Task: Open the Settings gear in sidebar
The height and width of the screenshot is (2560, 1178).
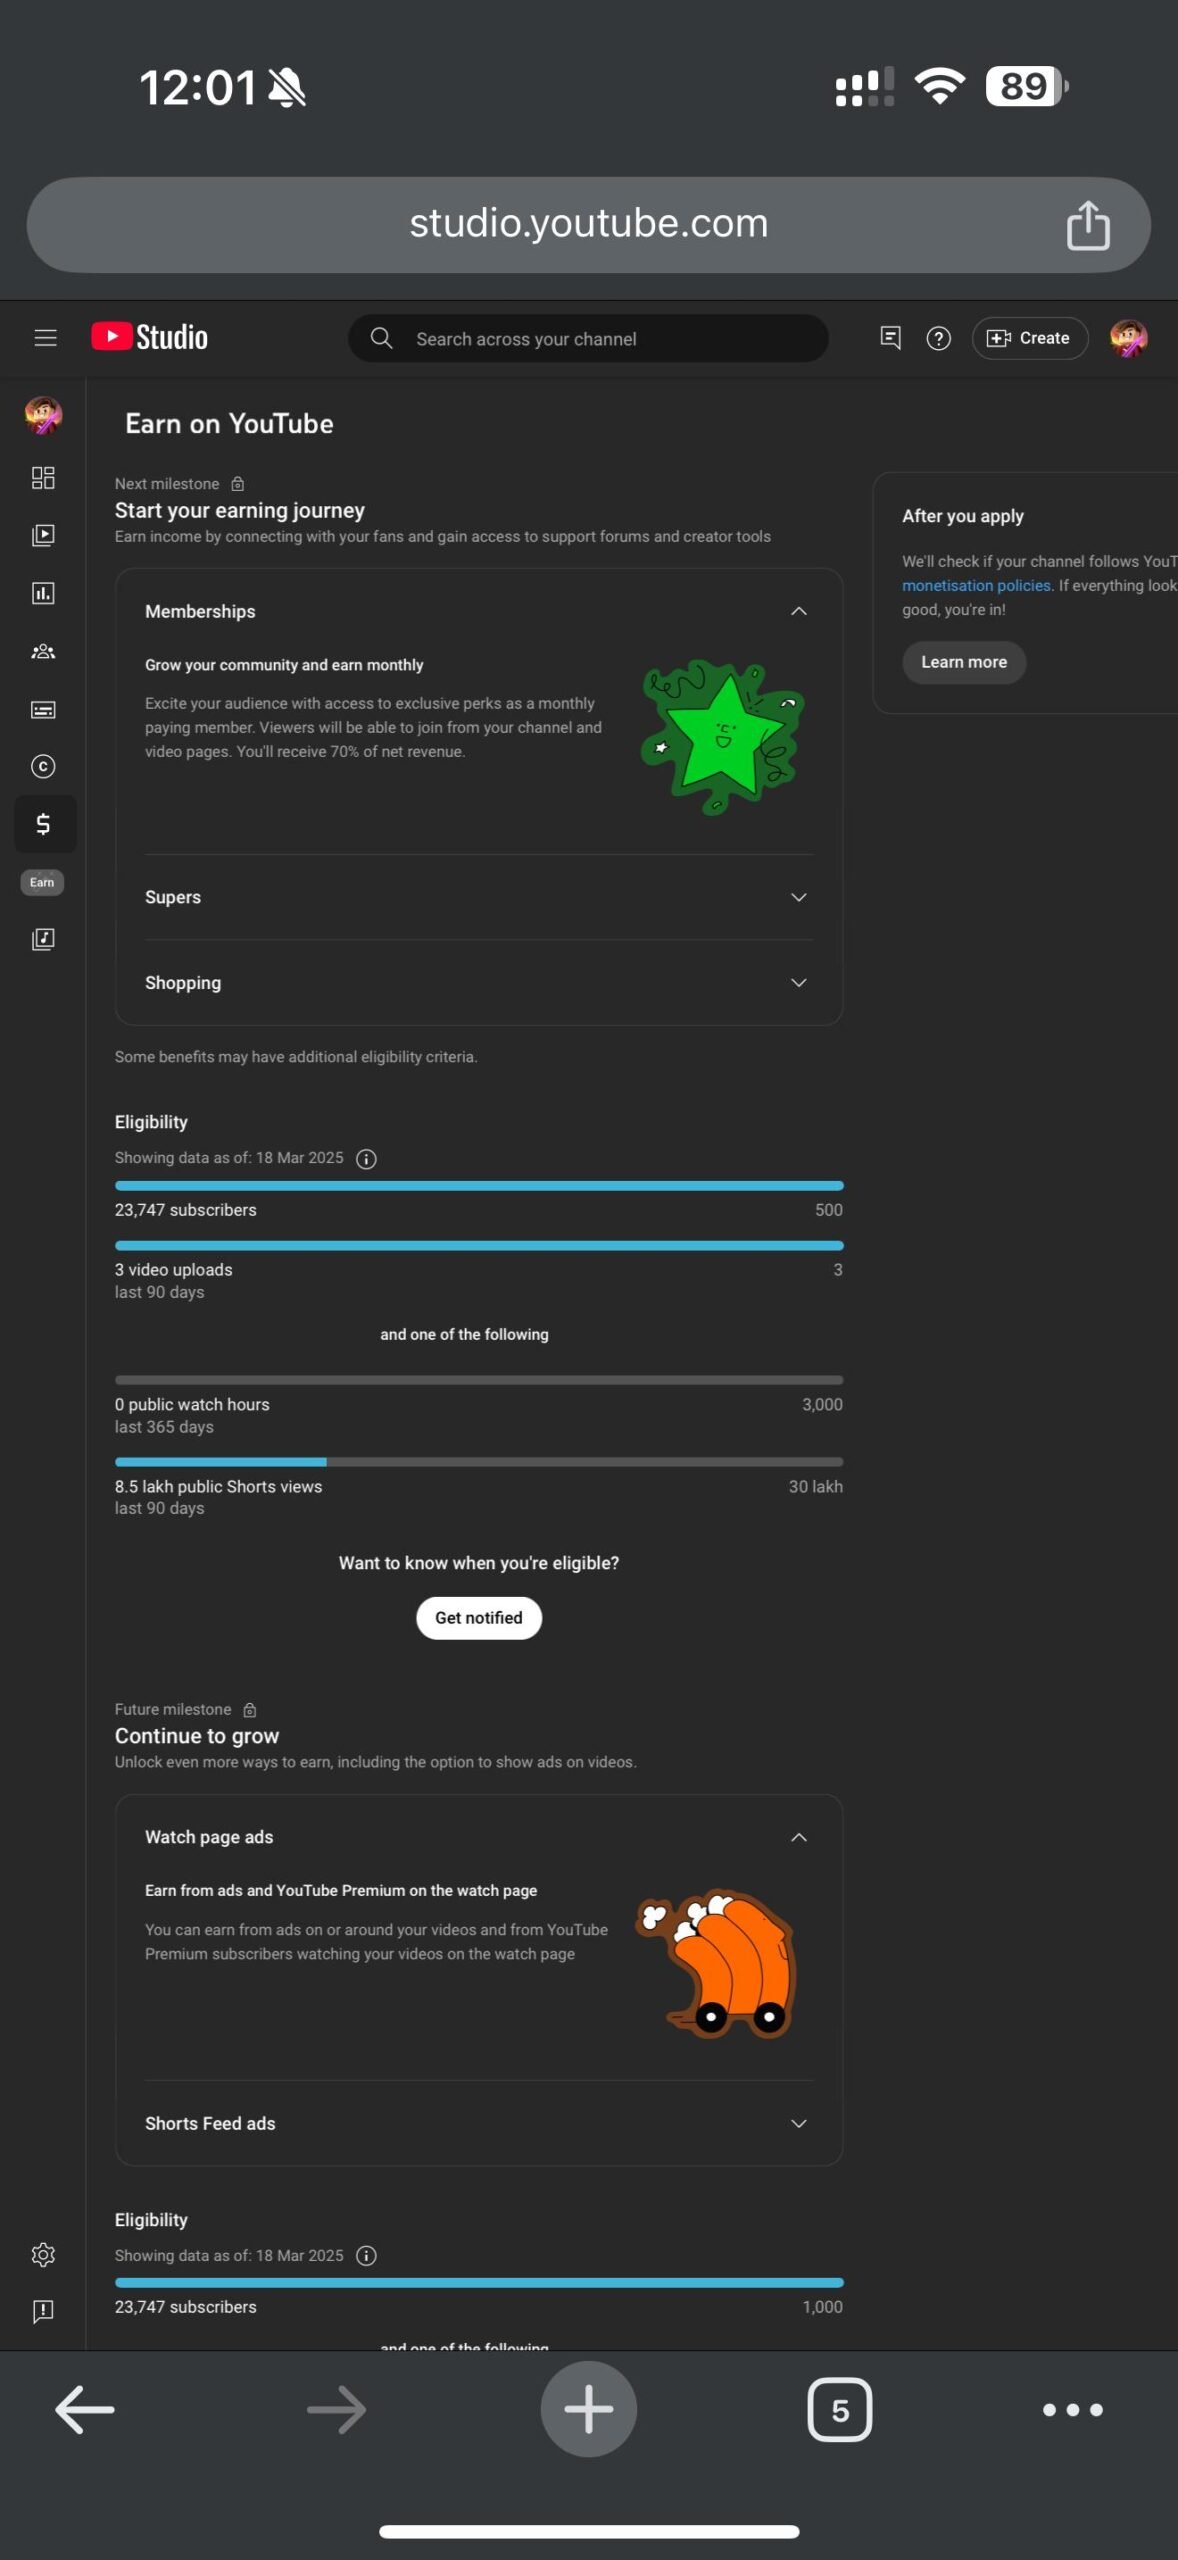Action: (43, 2255)
